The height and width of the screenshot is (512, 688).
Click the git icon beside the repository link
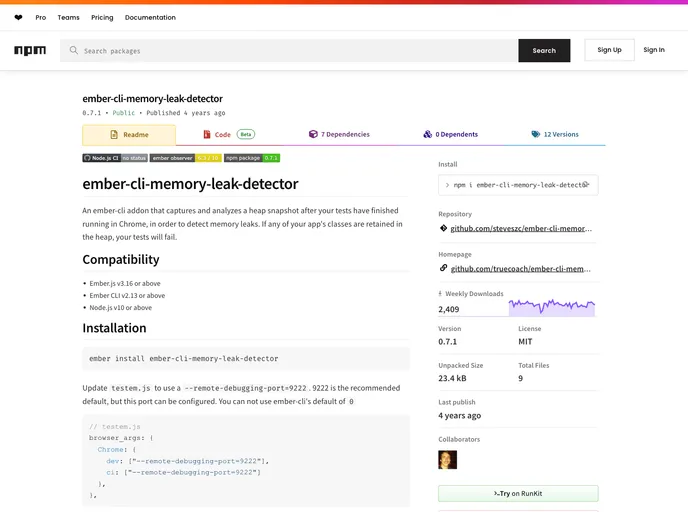click(x=443, y=228)
